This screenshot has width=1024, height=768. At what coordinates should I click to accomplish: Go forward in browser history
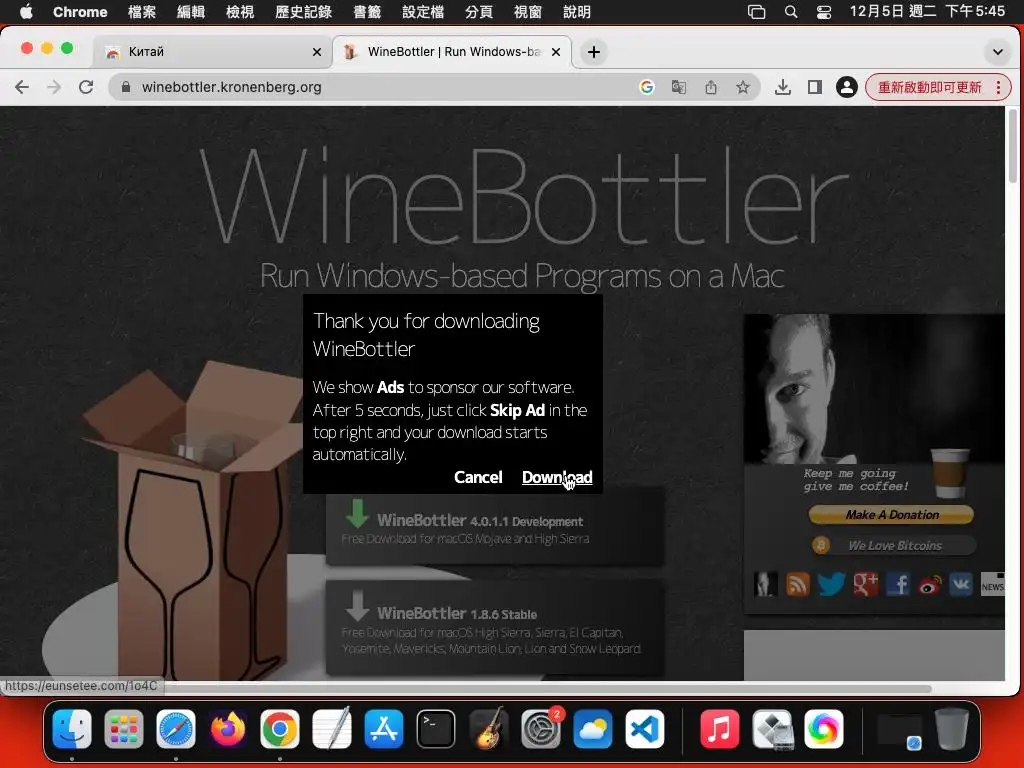tap(54, 87)
